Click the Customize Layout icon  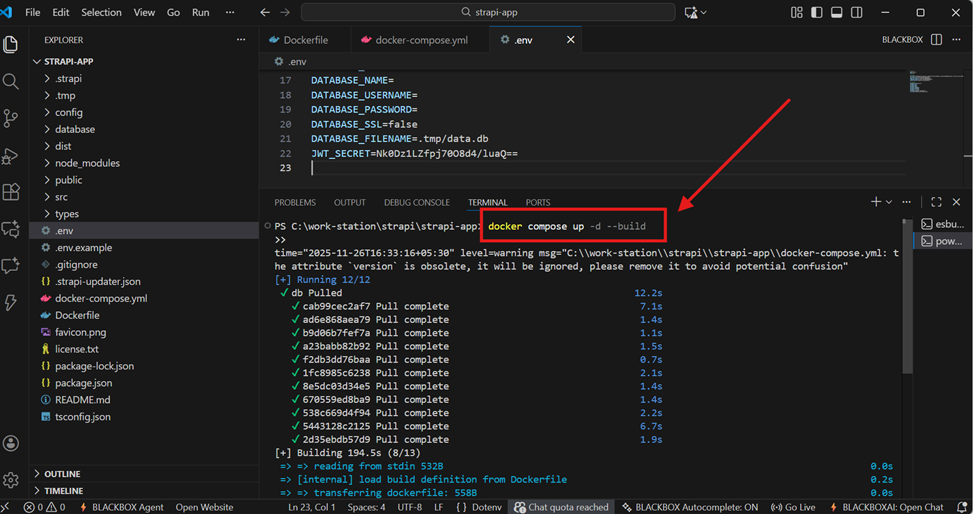797,12
